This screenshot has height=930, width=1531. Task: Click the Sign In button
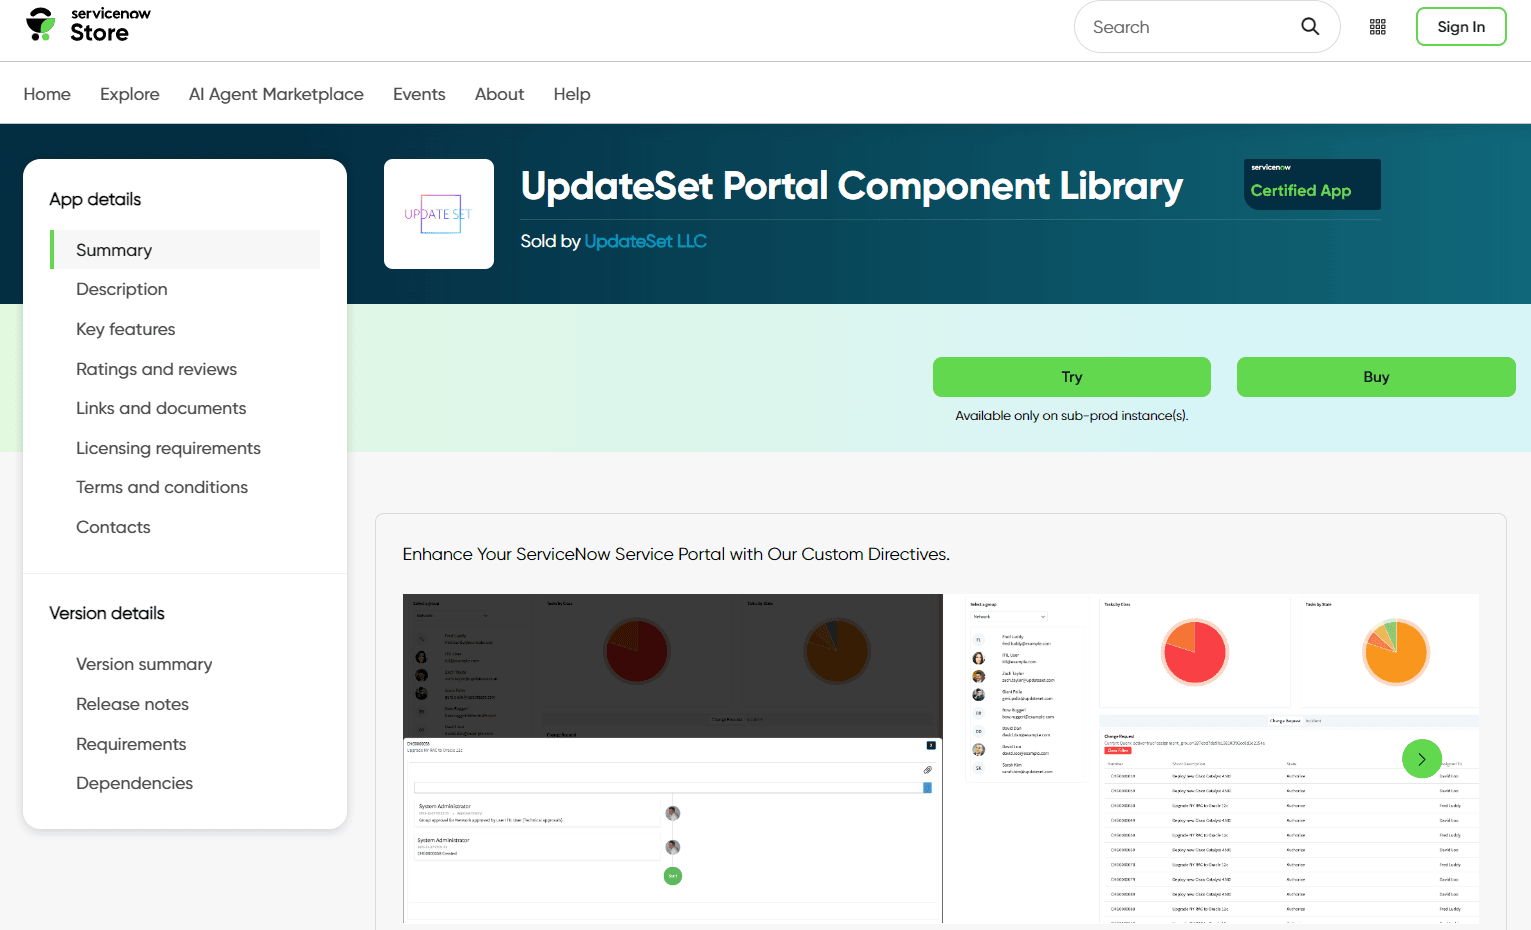pos(1461,26)
